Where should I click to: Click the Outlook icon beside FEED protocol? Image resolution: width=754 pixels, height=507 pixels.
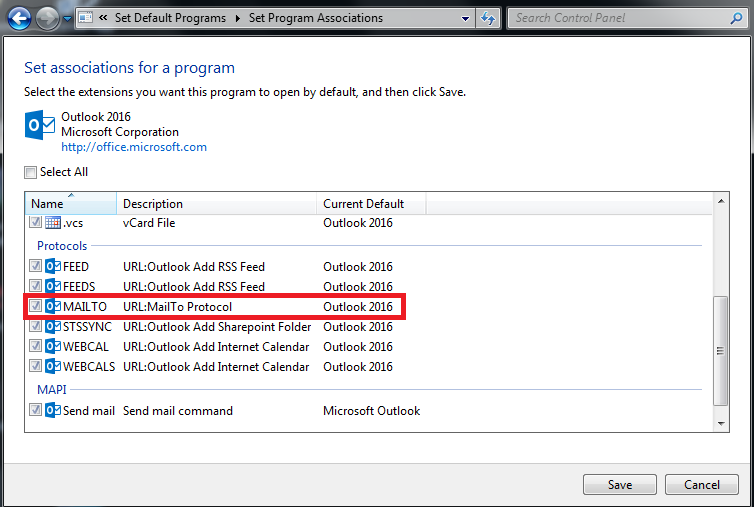[x=54, y=266]
